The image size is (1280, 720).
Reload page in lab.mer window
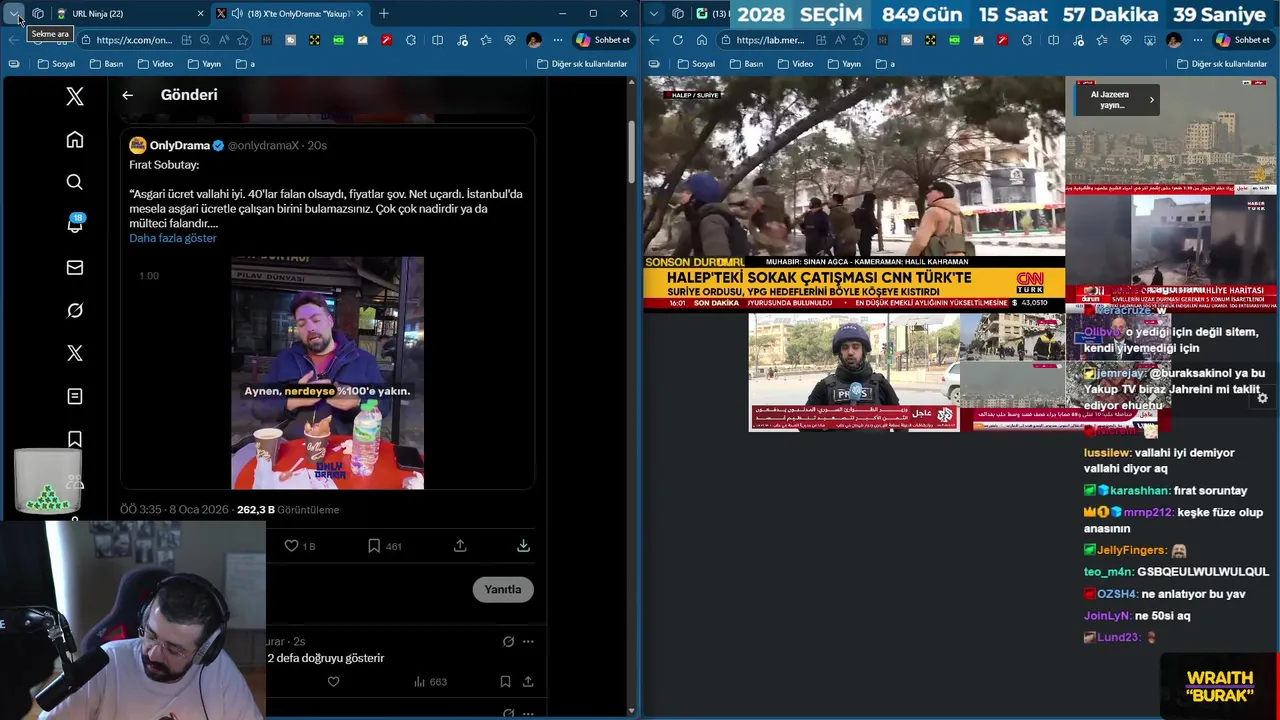[678, 40]
